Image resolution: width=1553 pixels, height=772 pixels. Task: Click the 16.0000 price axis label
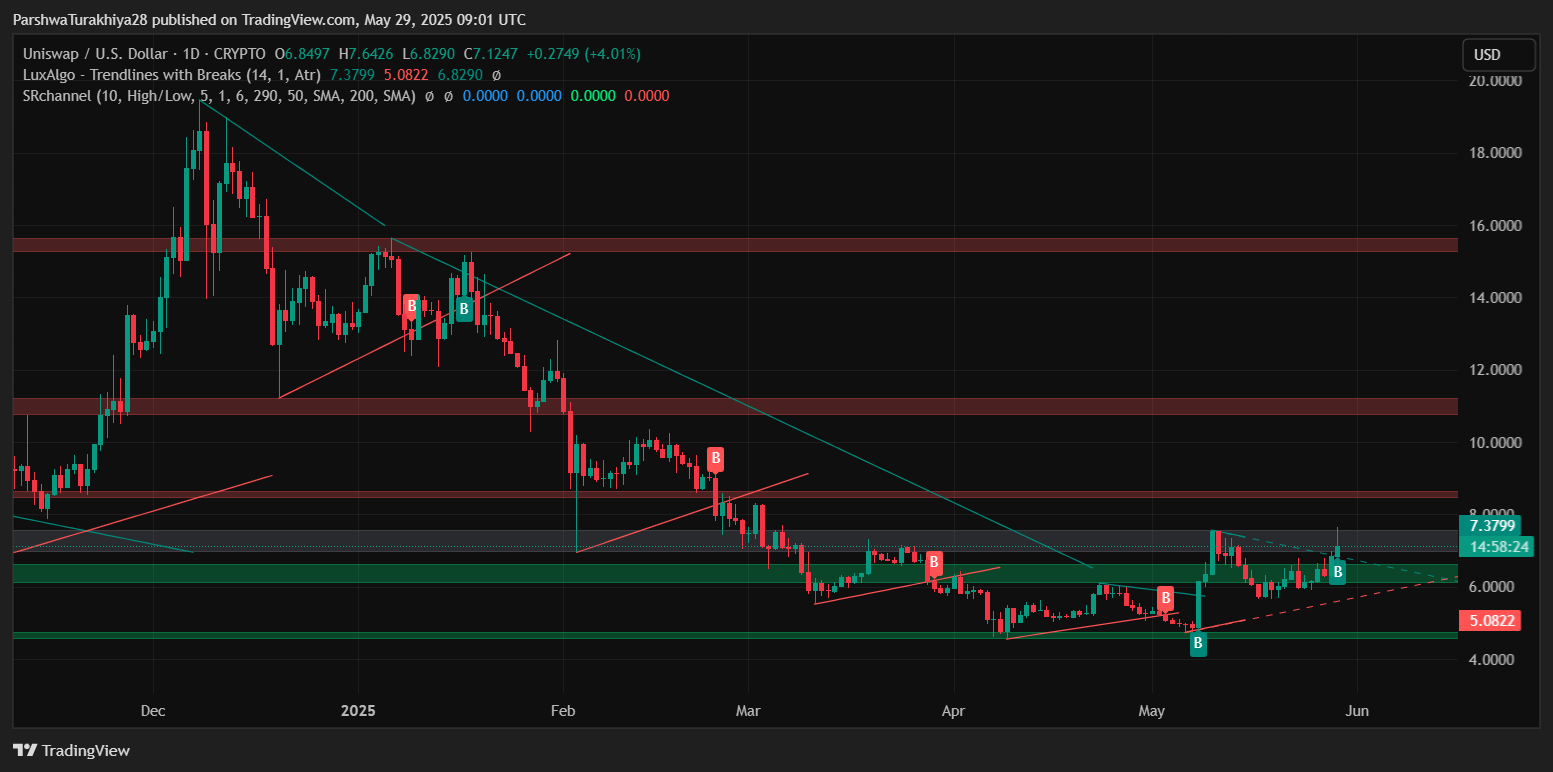click(x=1494, y=226)
